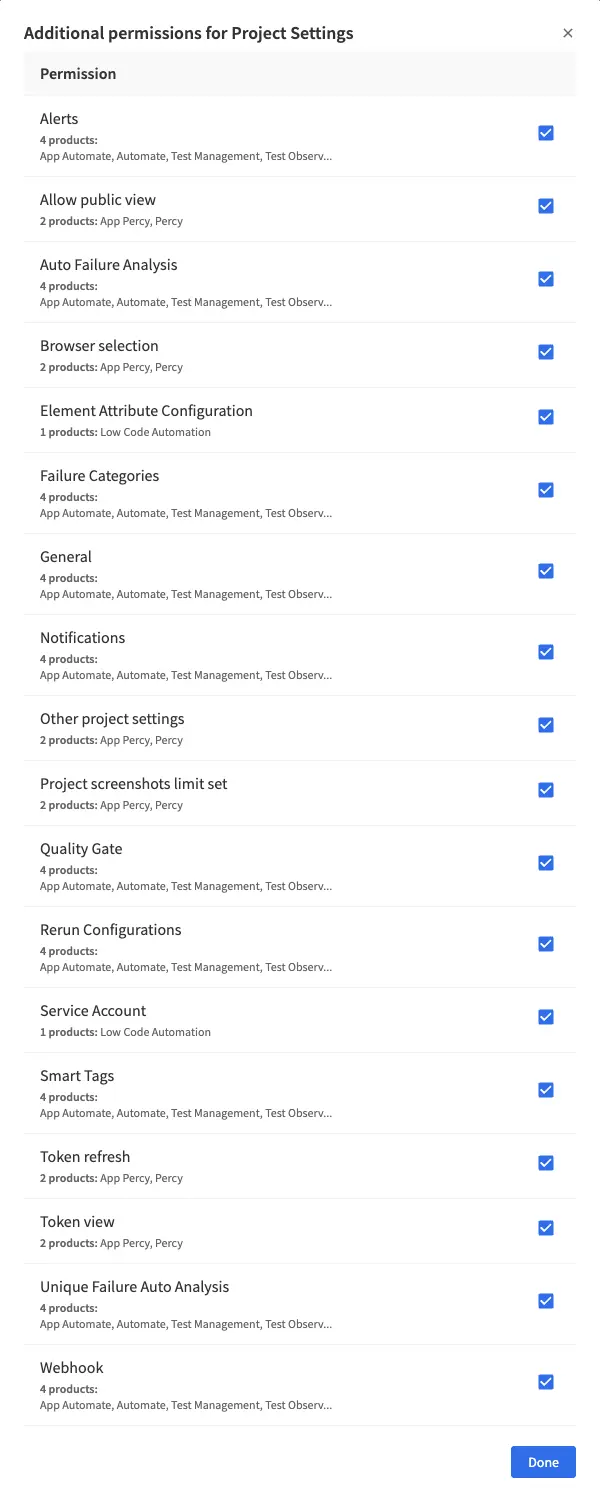Disable the Rerun Configurations permission

click(x=546, y=943)
